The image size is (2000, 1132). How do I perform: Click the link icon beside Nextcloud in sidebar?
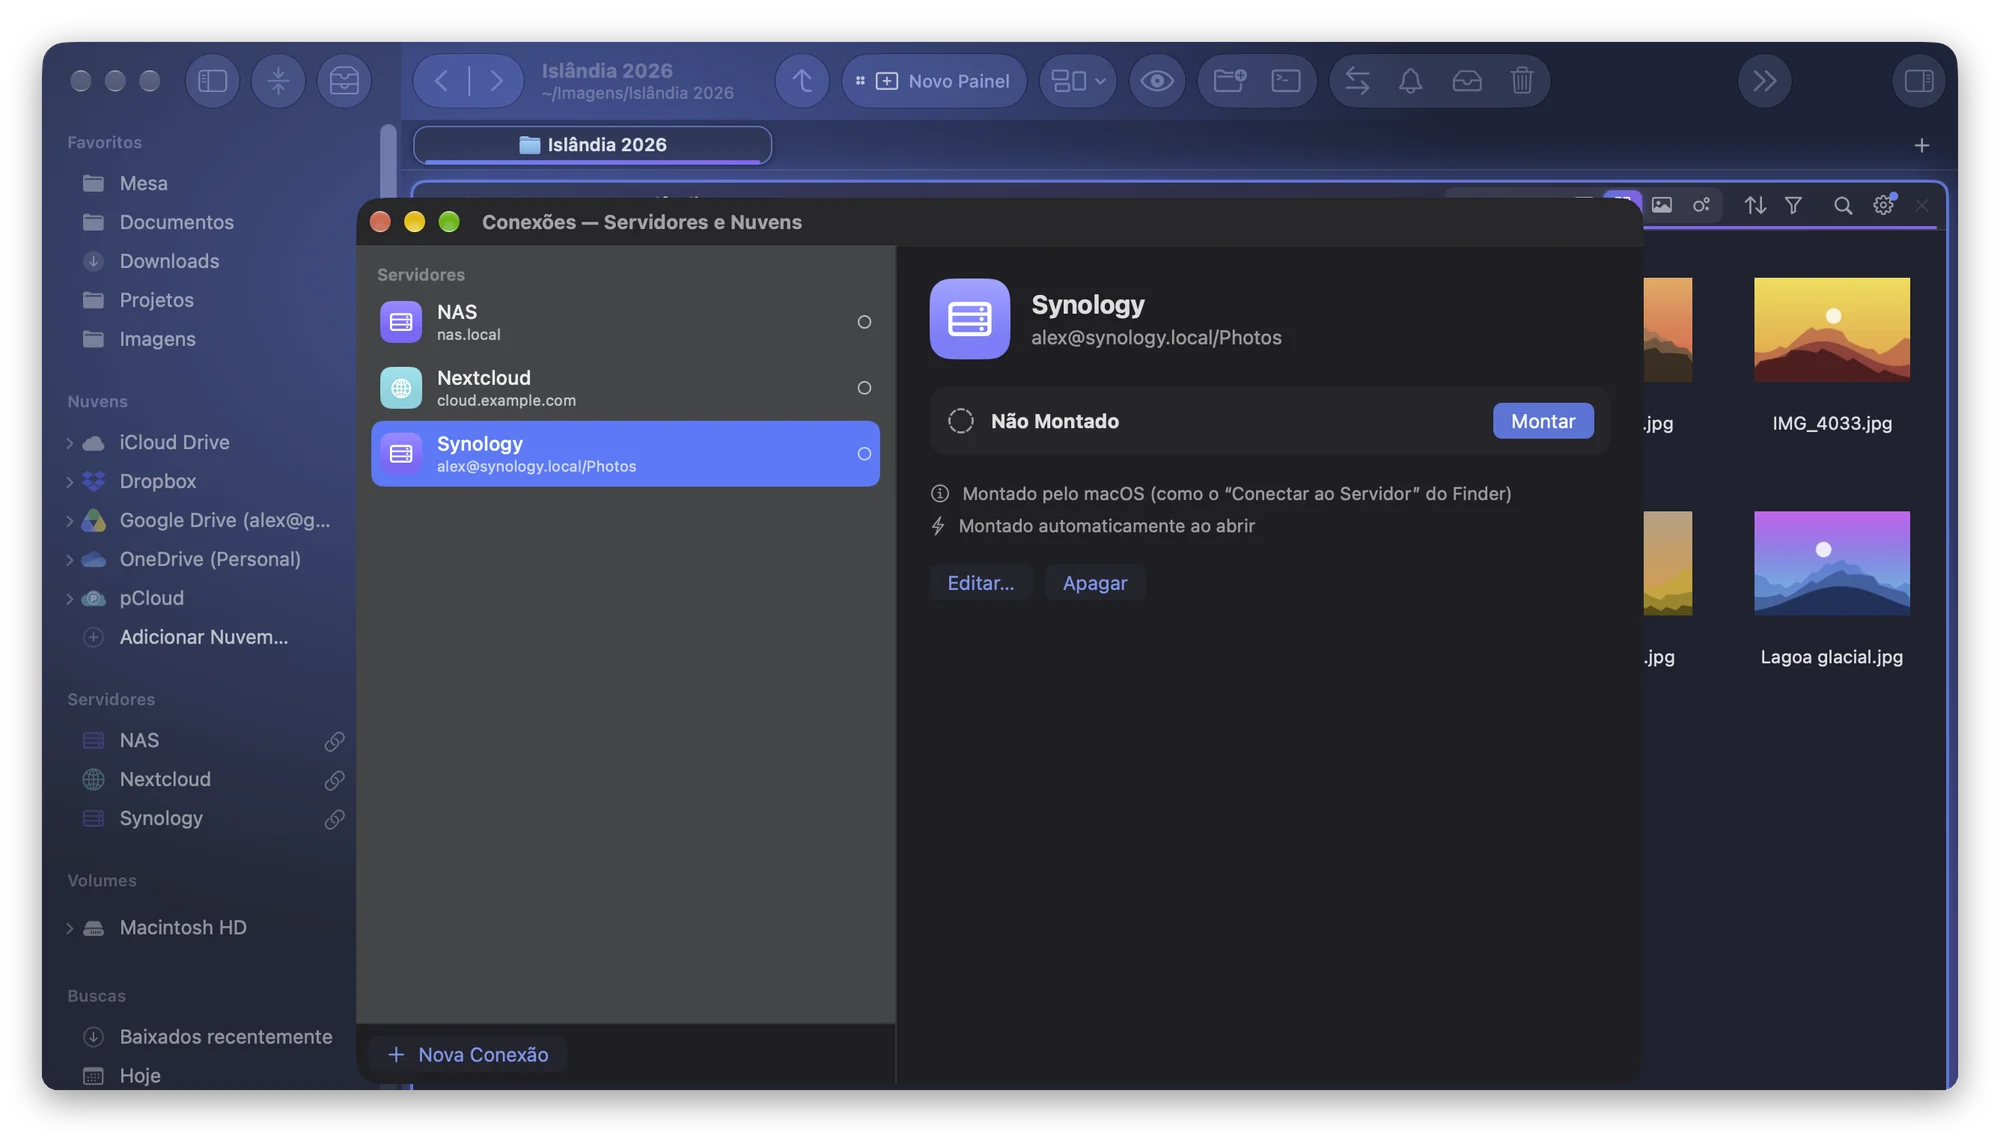point(334,780)
